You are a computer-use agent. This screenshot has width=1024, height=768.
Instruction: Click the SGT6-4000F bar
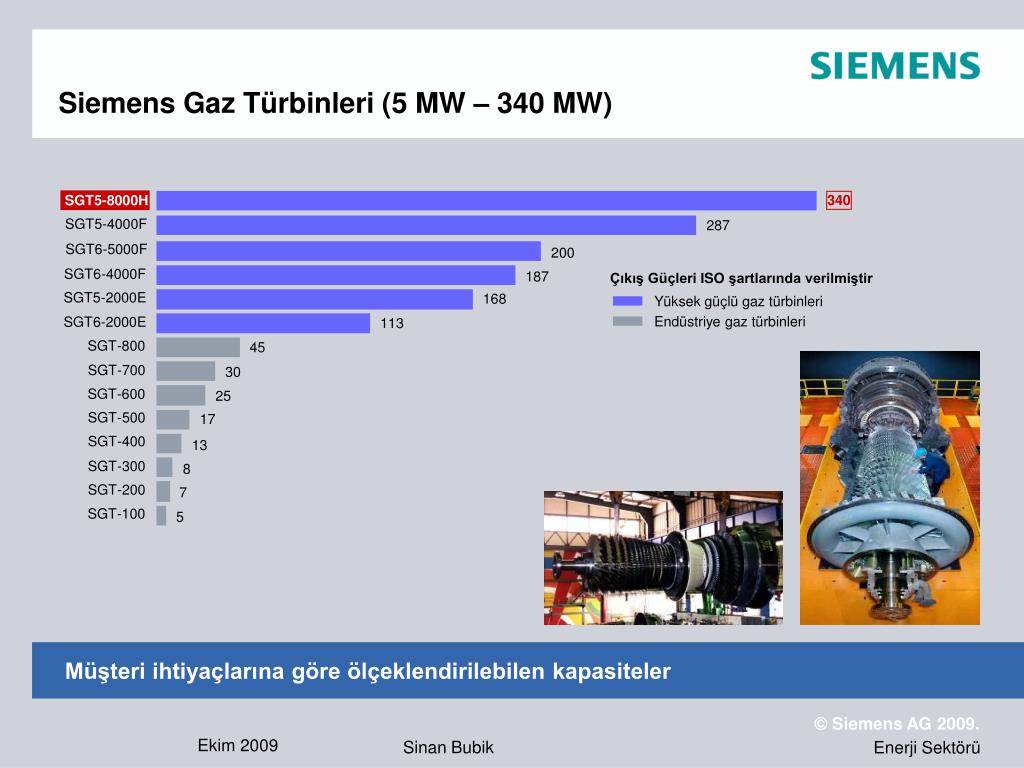click(x=336, y=275)
